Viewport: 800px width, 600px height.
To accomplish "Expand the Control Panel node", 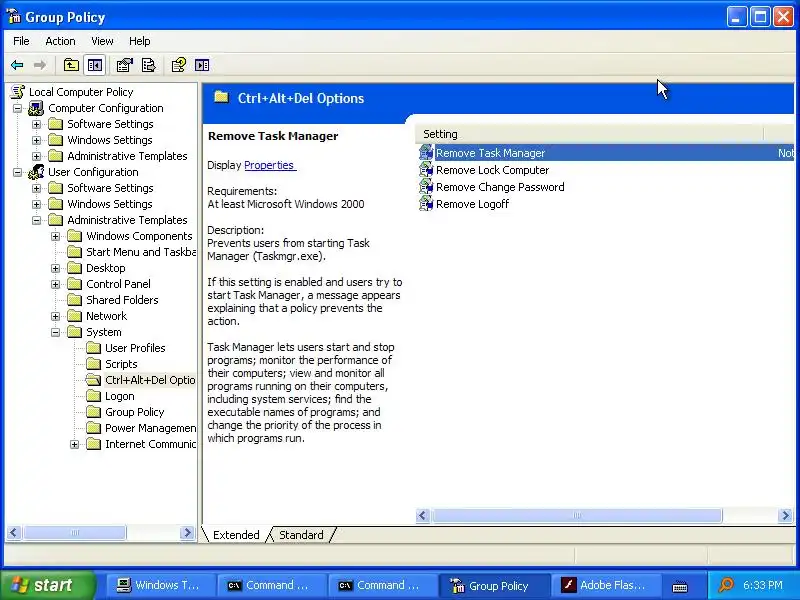I will click(x=56, y=284).
